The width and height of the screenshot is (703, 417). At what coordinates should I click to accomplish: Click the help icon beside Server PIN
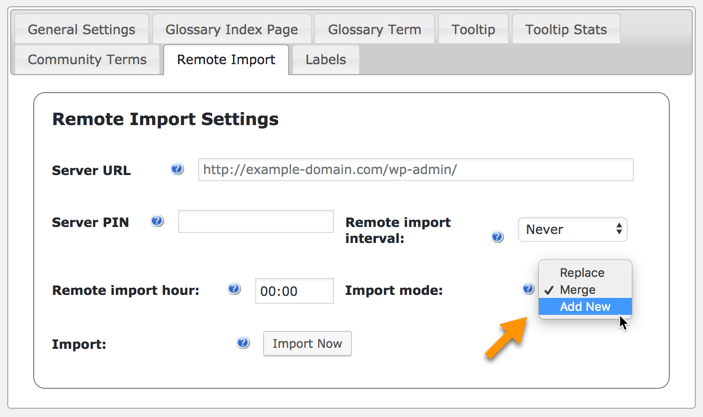tap(157, 221)
